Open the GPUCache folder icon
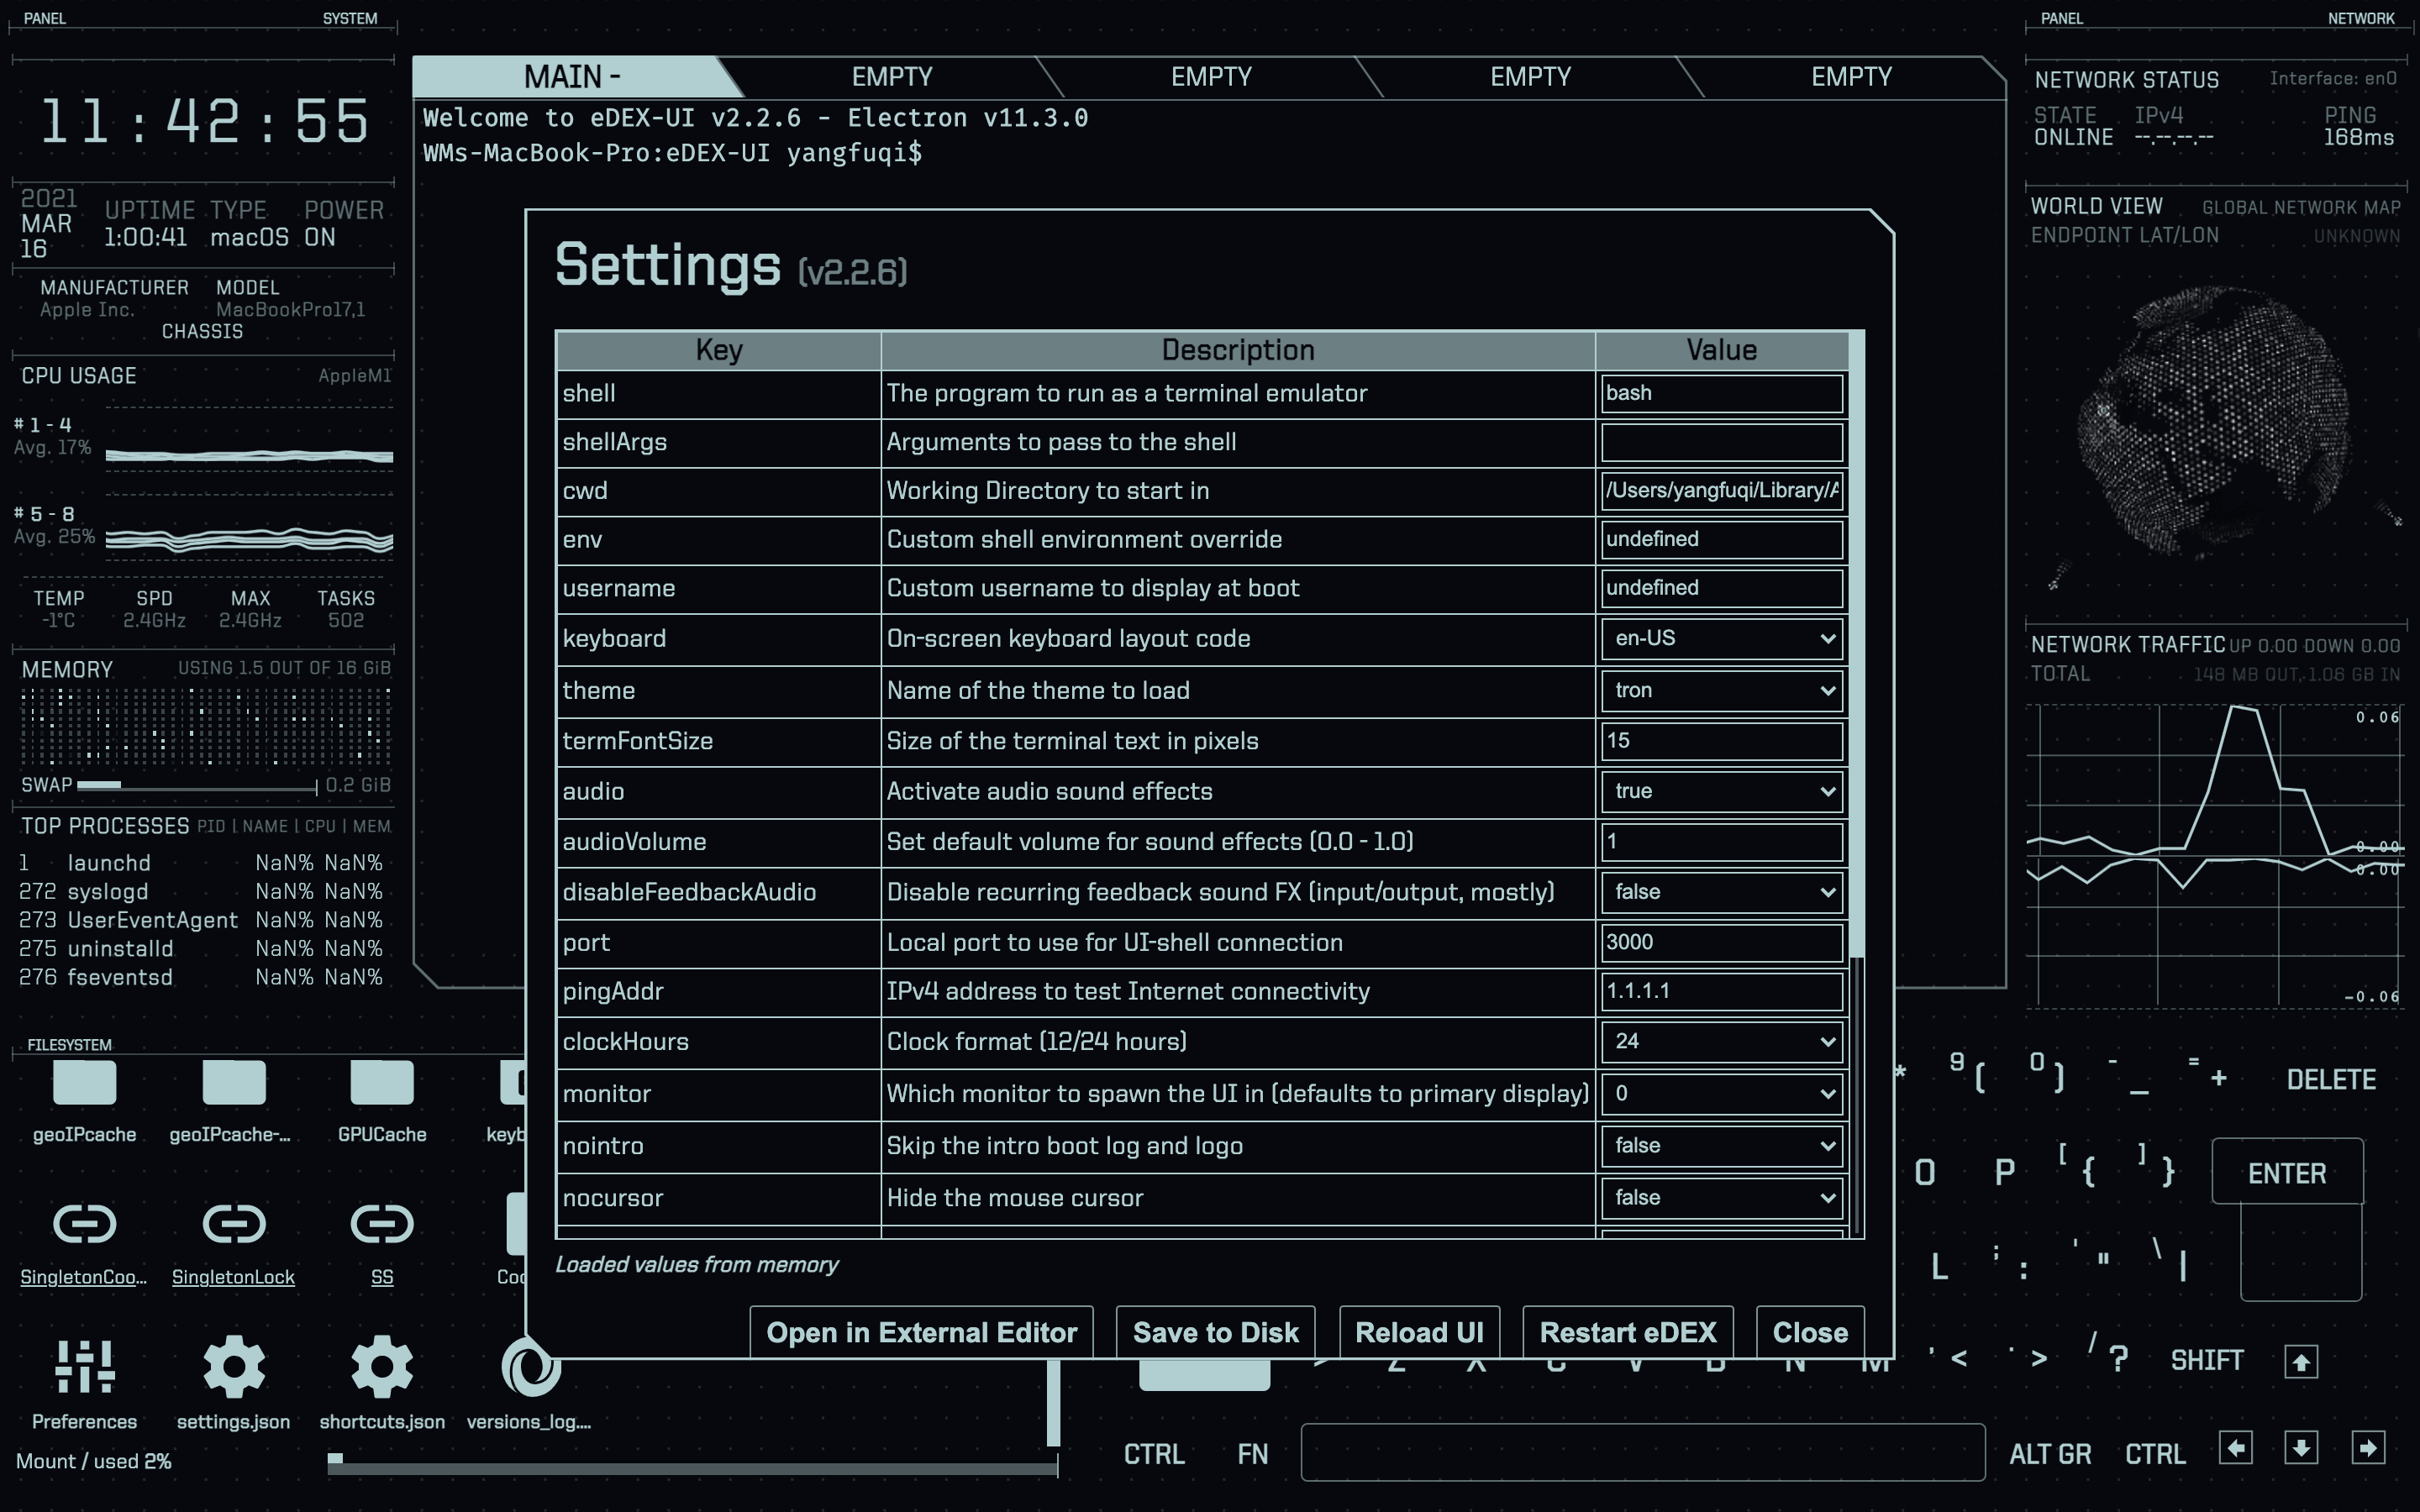 click(382, 1084)
